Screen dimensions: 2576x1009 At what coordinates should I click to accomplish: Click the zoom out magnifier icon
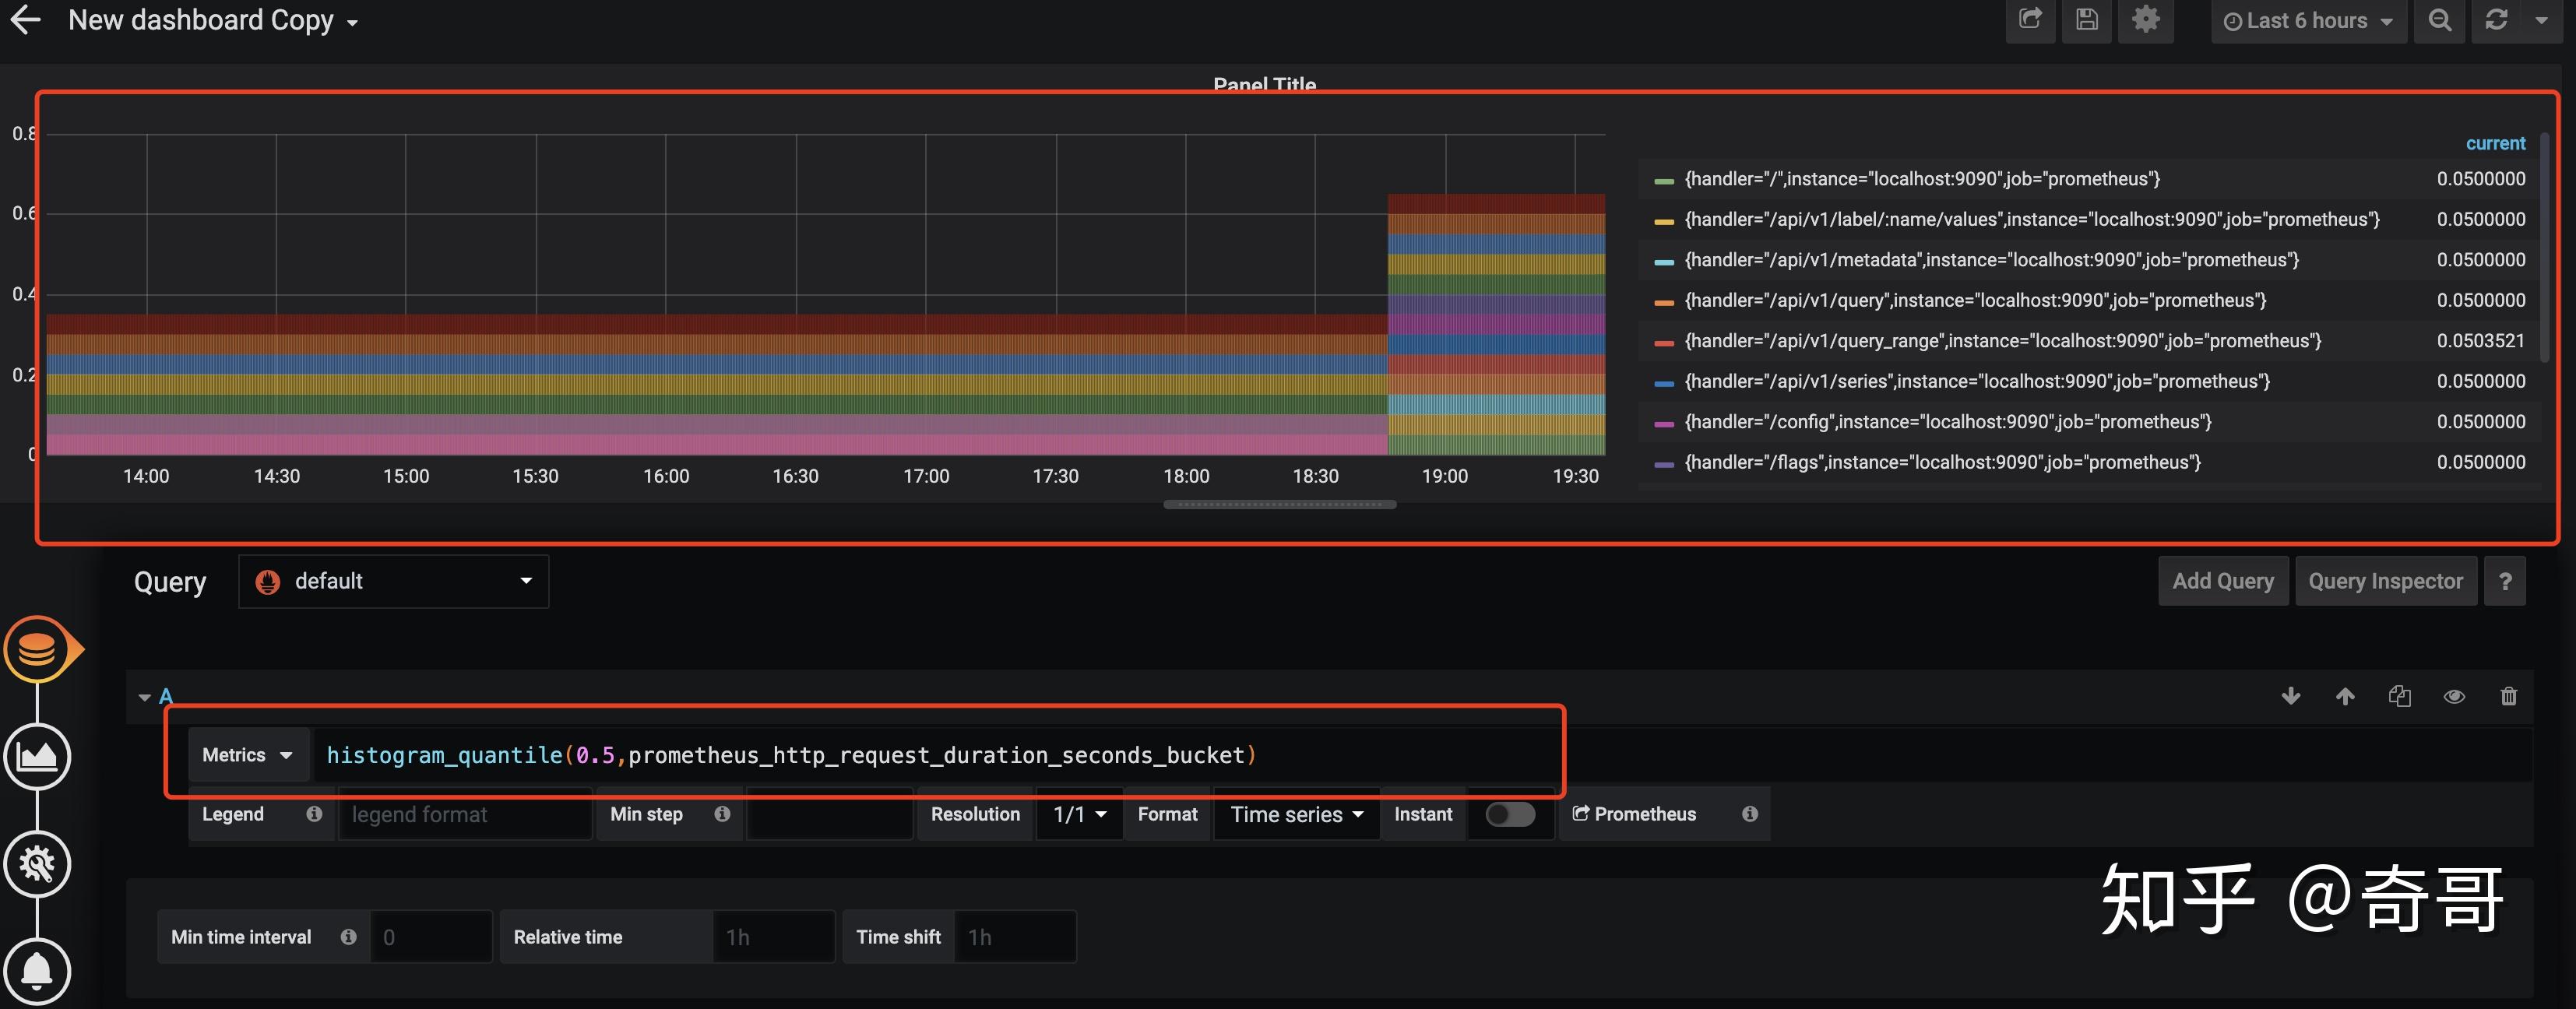[x=2439, y=20]
